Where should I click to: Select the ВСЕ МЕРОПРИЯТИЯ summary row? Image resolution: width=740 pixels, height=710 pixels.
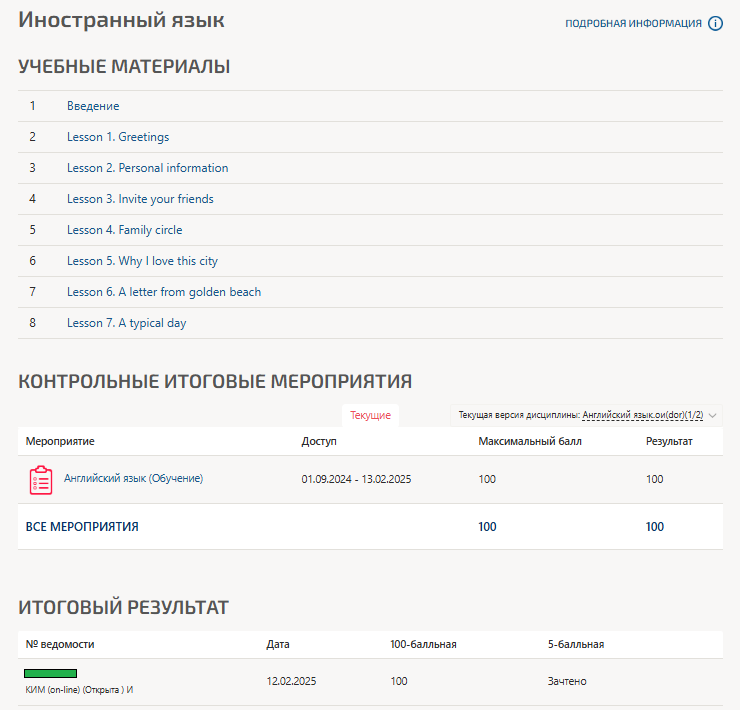tap(82, 527)
